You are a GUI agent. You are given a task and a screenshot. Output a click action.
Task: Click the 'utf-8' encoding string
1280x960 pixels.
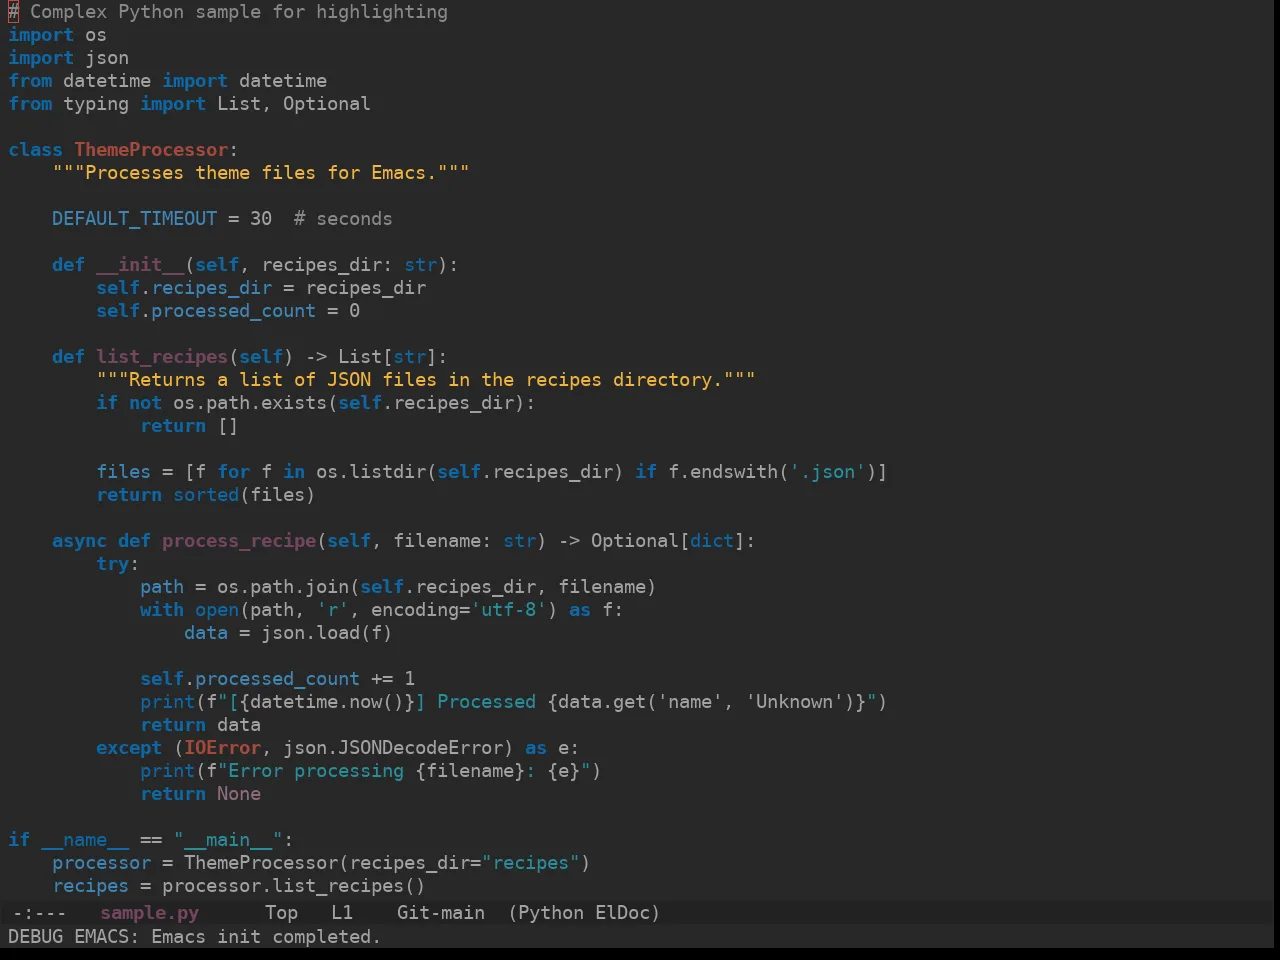[509, 609]
